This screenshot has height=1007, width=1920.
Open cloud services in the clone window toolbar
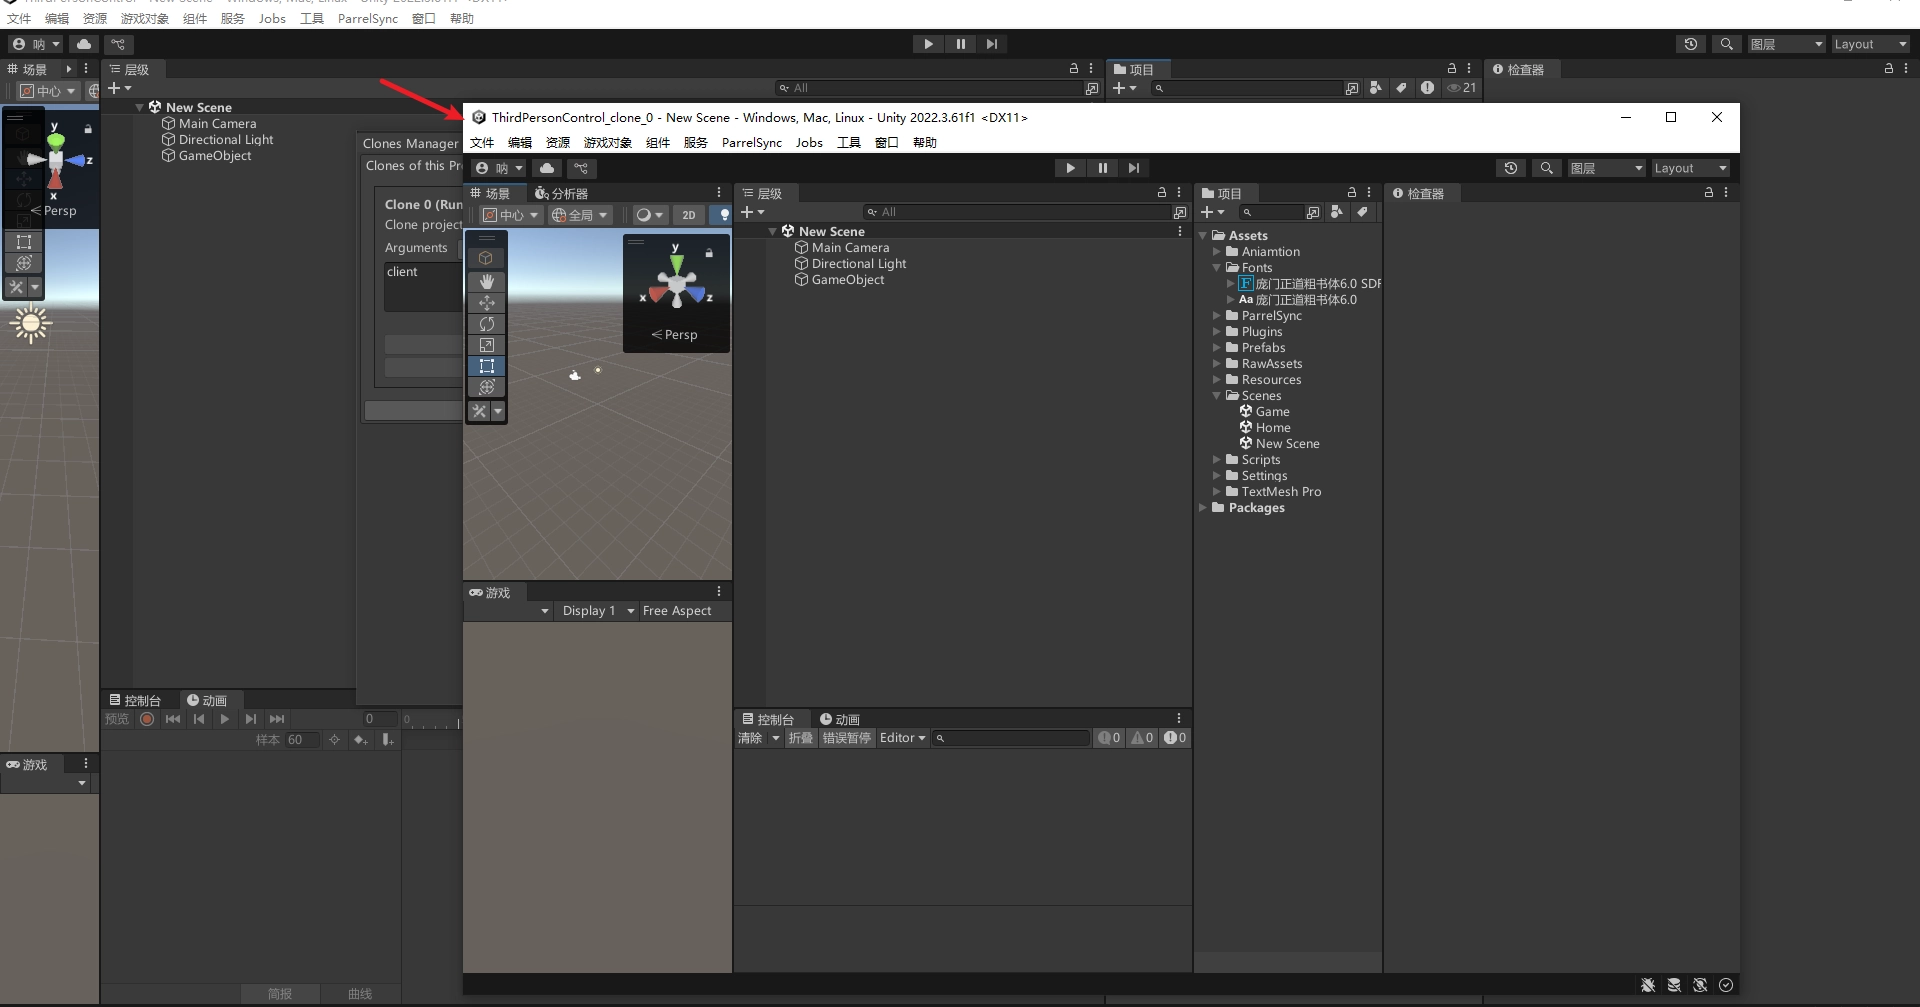tap(547, 168)
